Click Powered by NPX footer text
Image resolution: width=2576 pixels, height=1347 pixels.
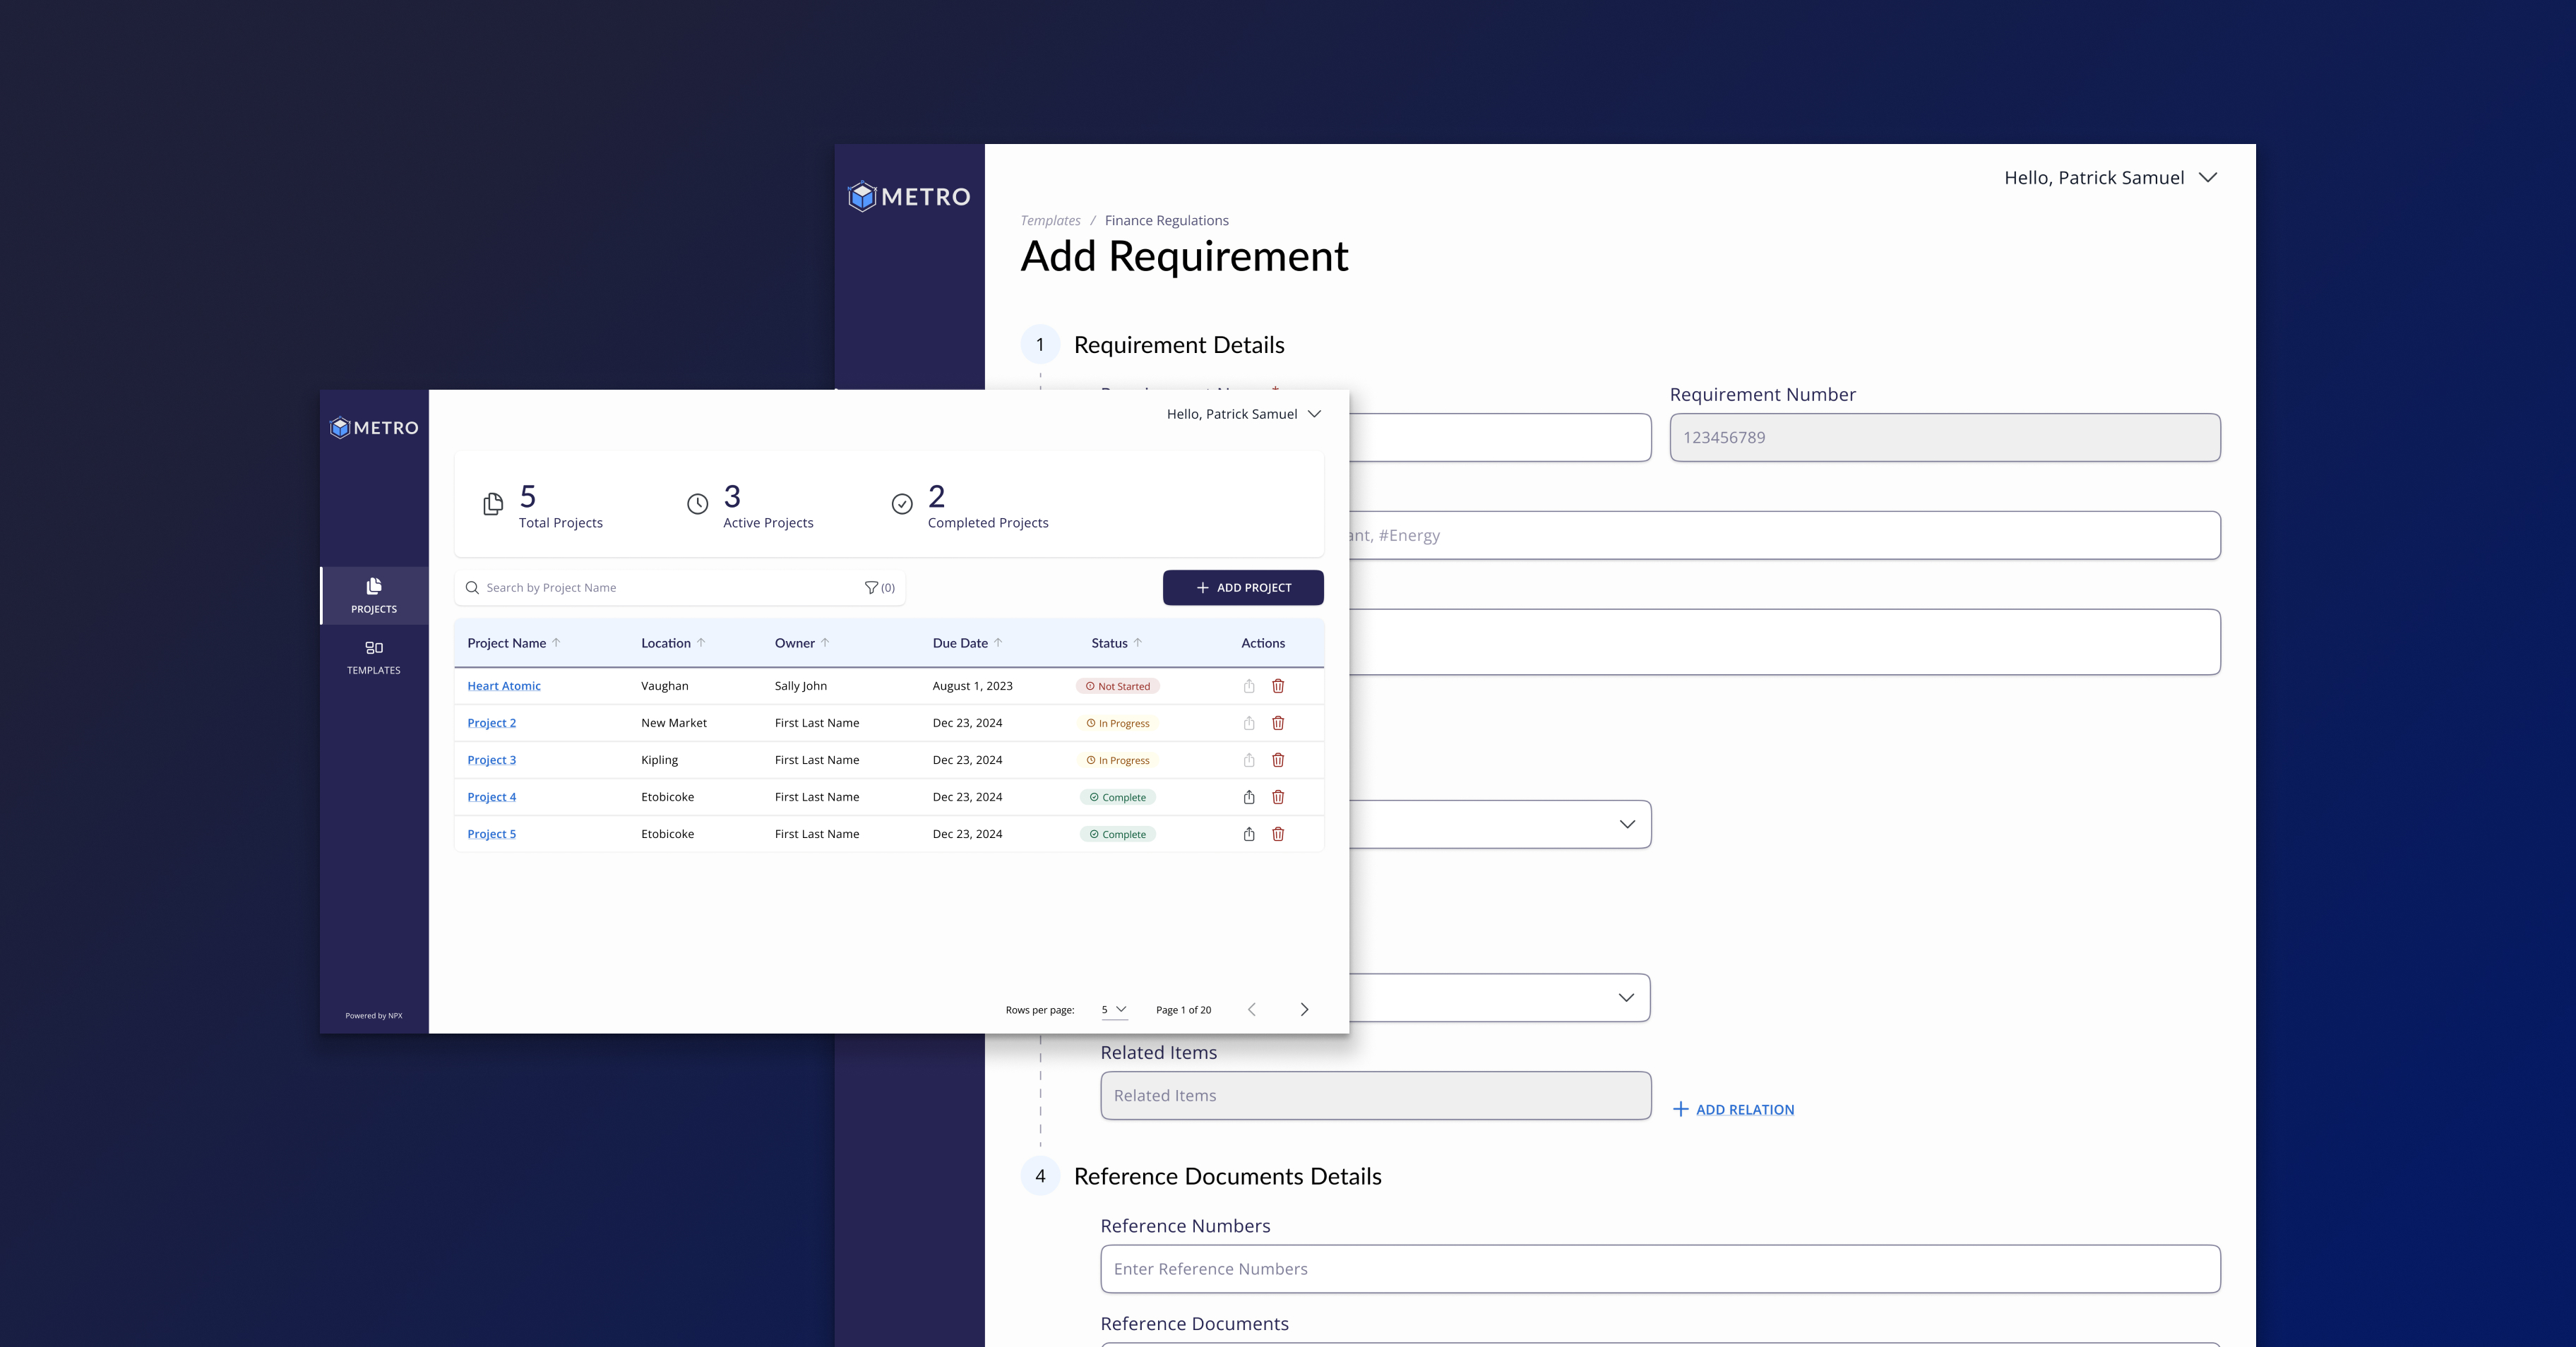pyautogui.click(x=374, y=1016)
